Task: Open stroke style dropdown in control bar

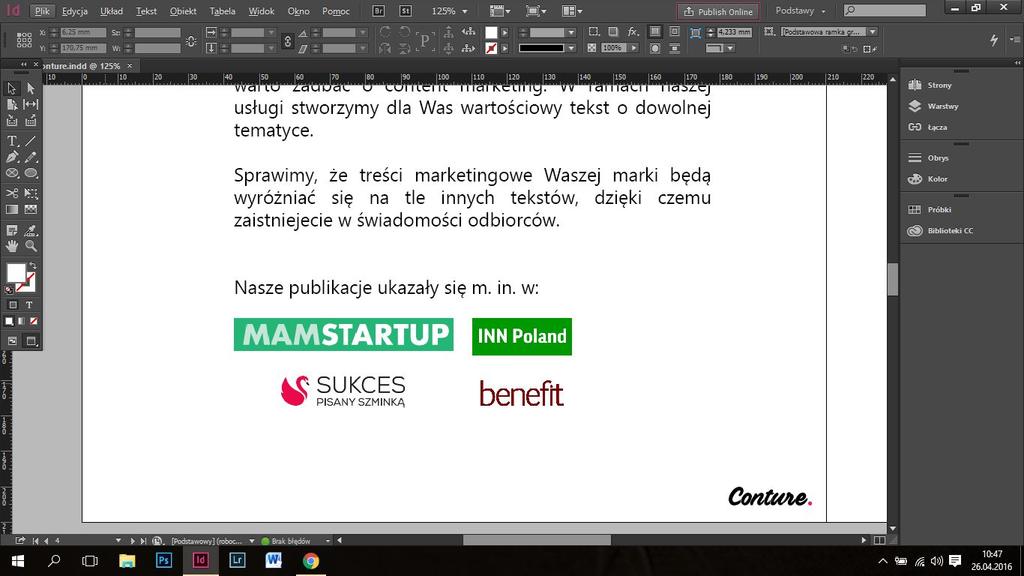Action: tap(571, 48)
